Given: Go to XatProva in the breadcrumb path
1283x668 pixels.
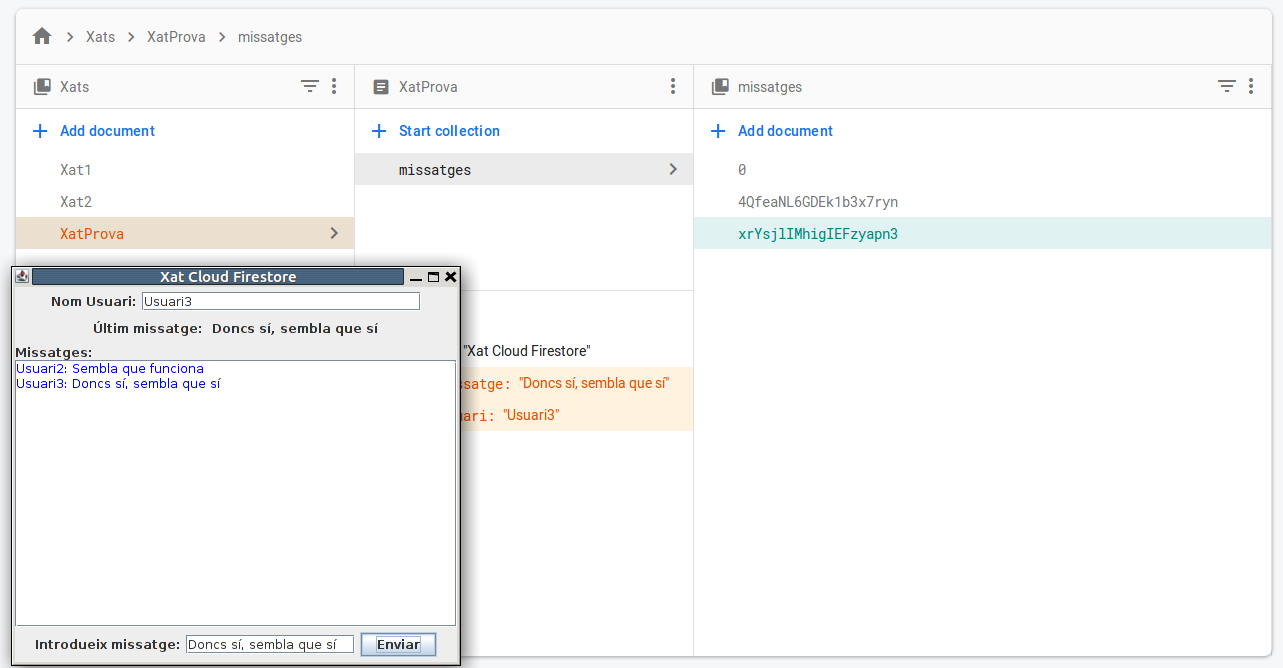Looking at the screenshot, I should coord(176,37).
